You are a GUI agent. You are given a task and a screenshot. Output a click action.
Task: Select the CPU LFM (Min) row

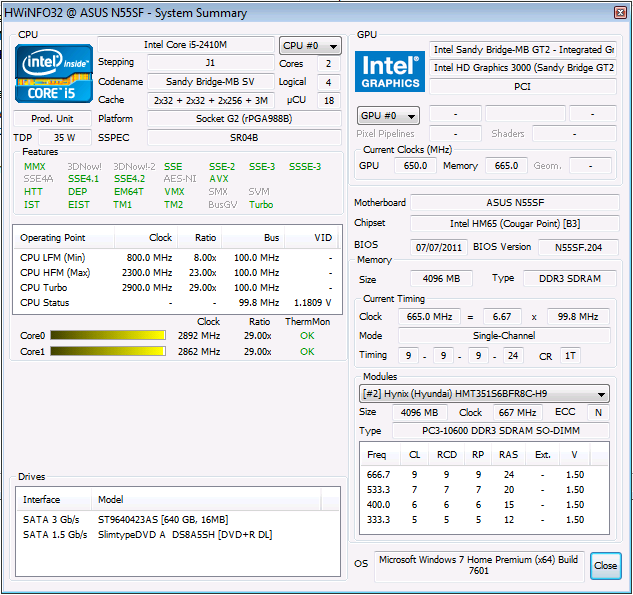pyautogui.click(x=176, y=258)
